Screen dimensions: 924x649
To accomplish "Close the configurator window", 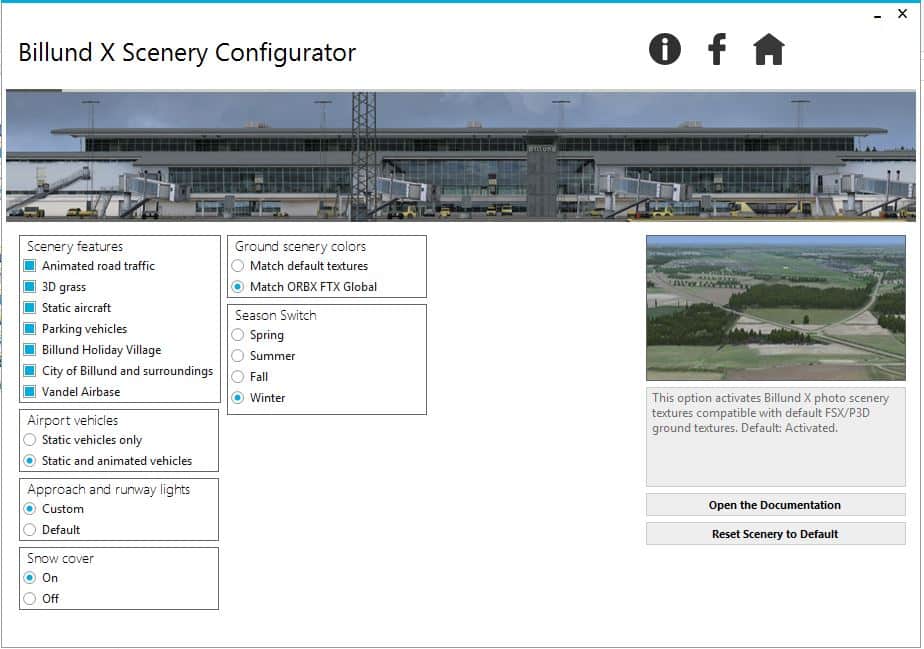I will pos(902,14).
